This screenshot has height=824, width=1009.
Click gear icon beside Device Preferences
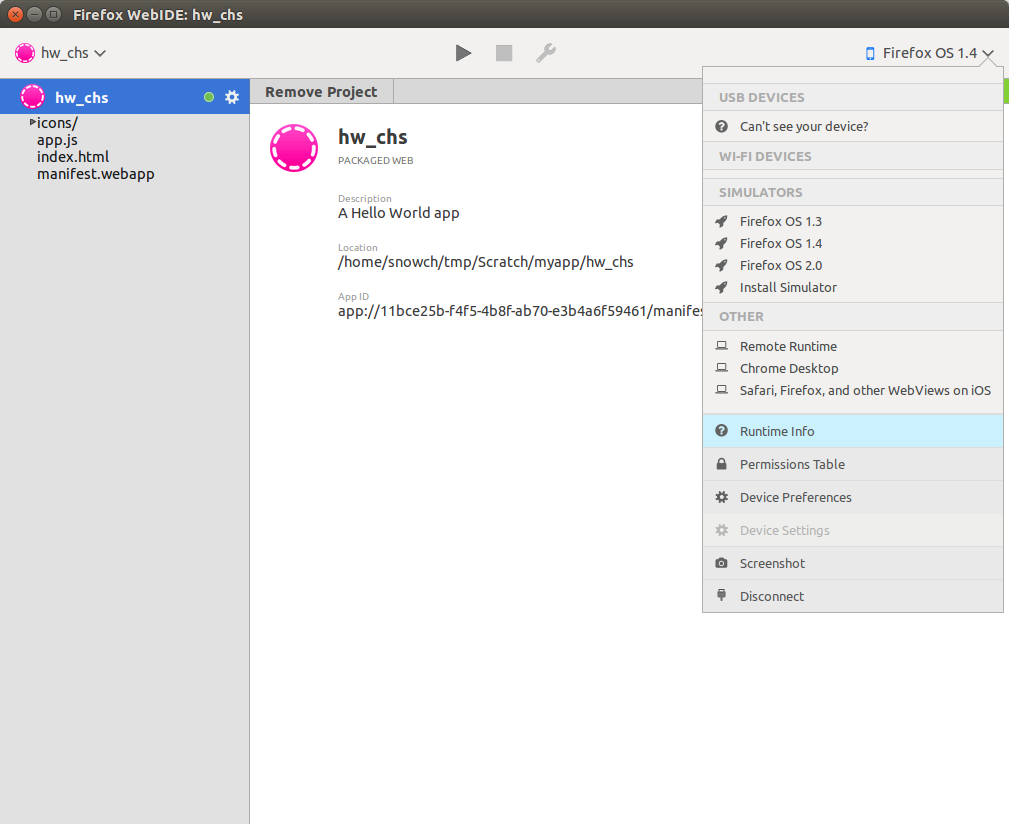click(721, 497)
